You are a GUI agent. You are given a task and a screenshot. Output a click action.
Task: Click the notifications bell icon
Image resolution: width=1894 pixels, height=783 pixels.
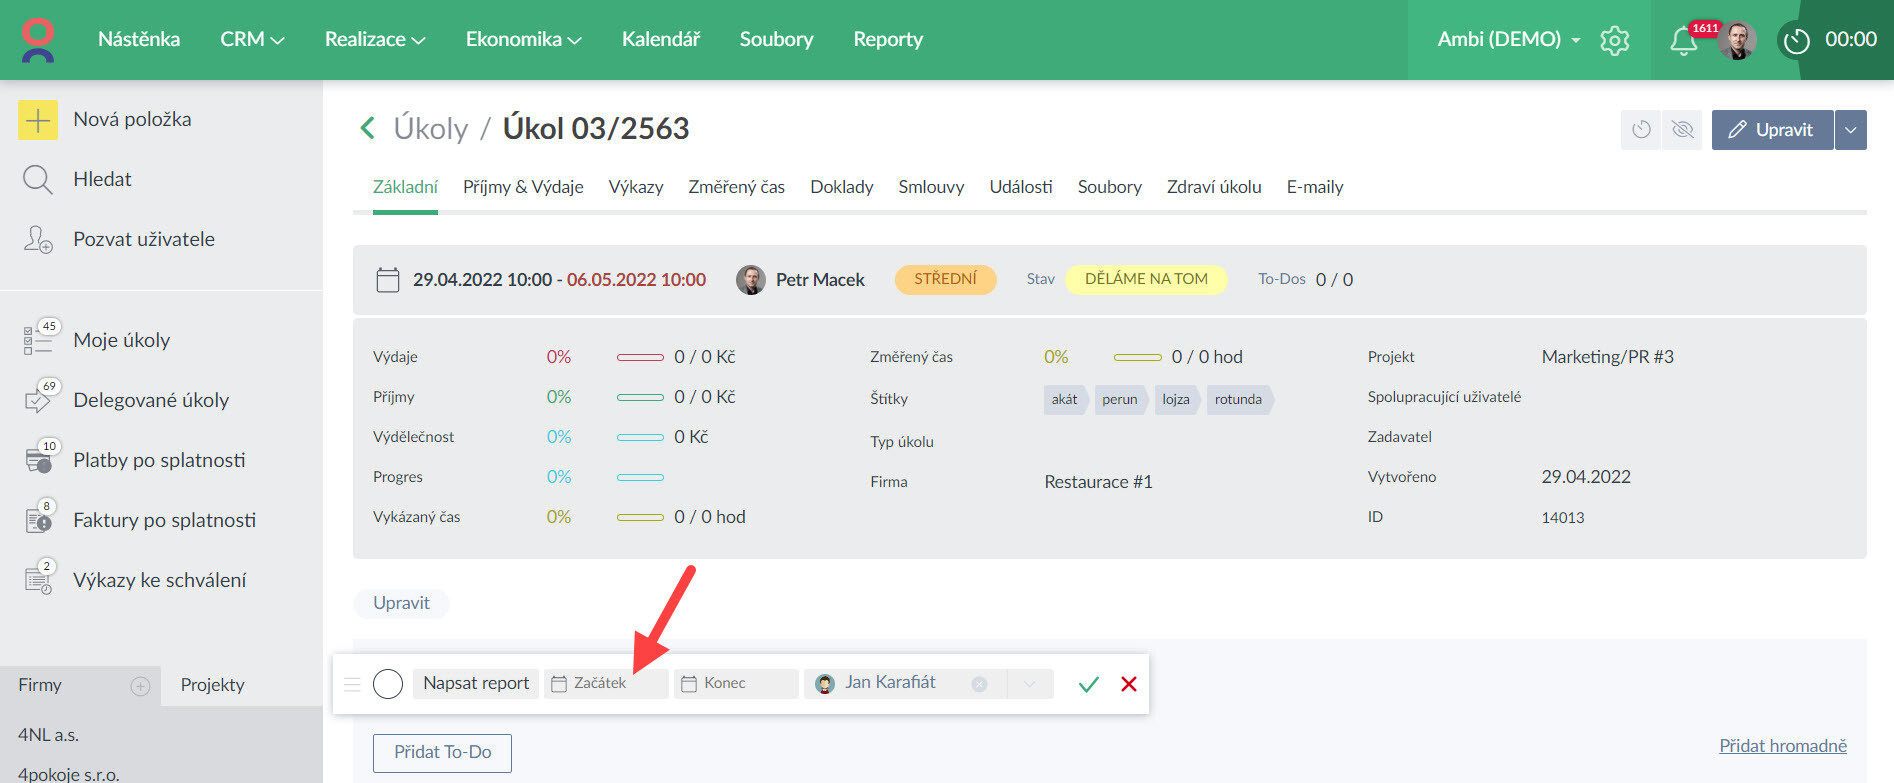[x=1683, y=41]
